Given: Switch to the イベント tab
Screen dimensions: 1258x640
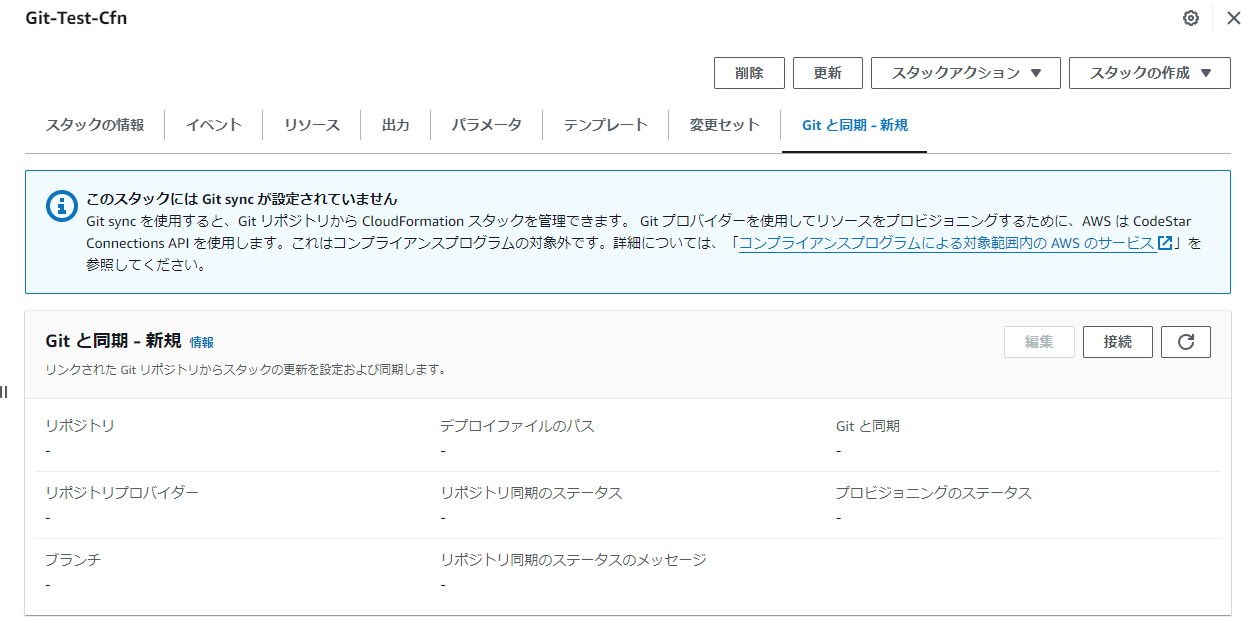Looking at the screenshot, I should [x=214, y=125].
